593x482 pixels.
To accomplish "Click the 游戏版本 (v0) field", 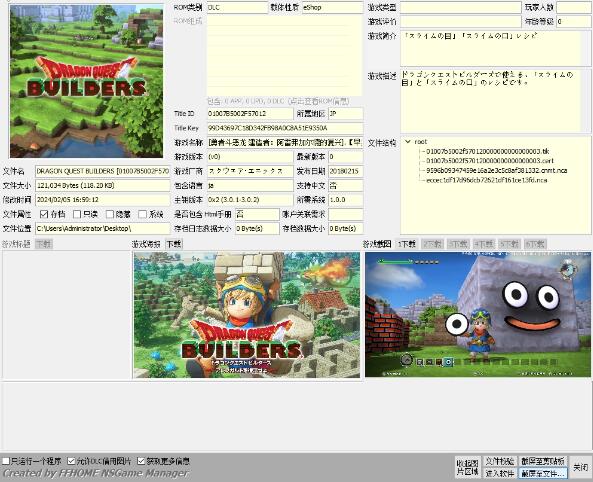I will (x=250, y=157).
